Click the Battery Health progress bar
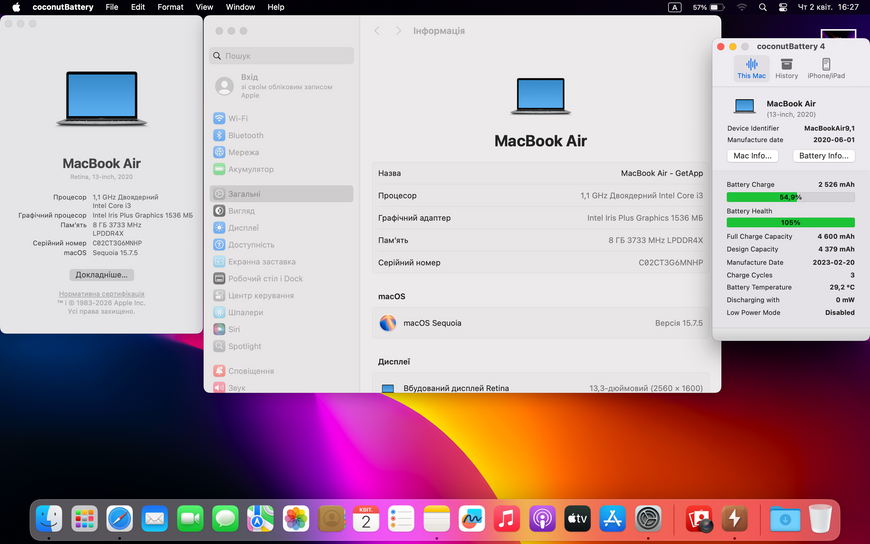 790,223
